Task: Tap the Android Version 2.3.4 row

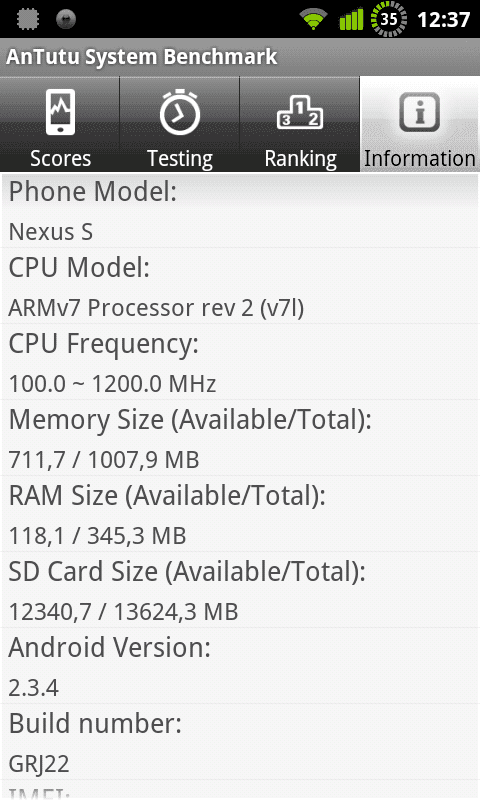Action: point(240,666)
